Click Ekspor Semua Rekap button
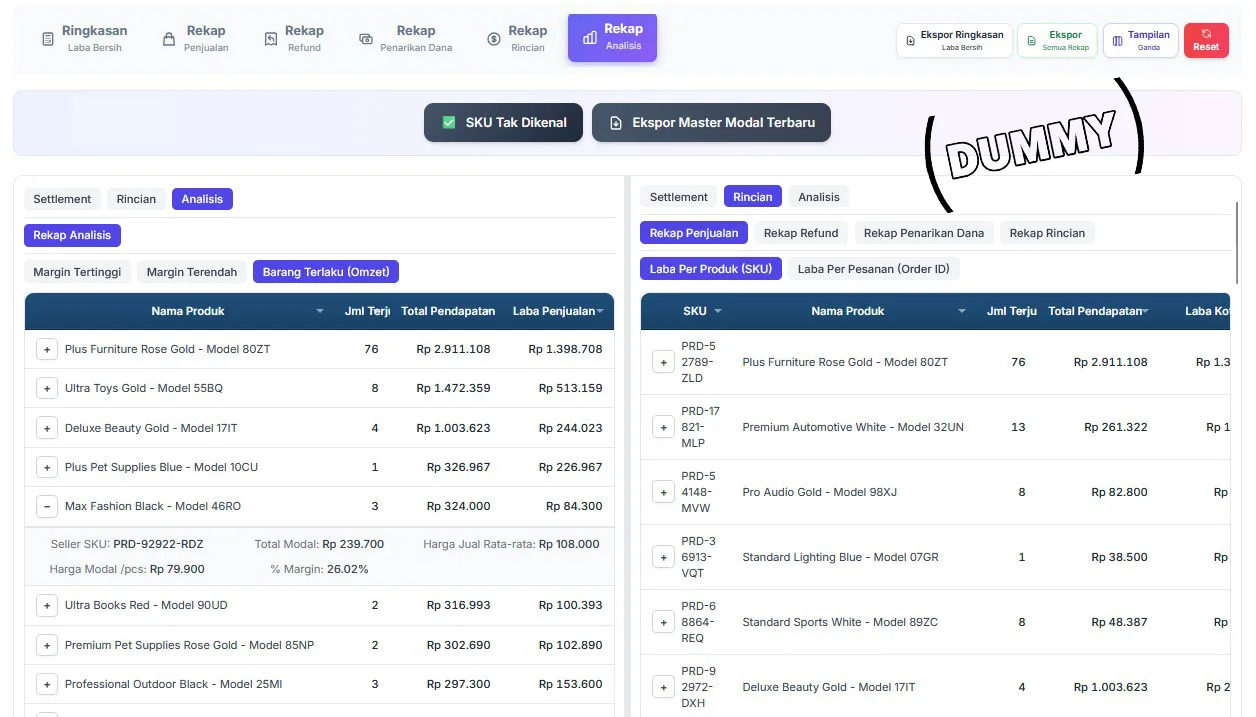The width and height of the screenshot is (1256, 717). pyautogui.click(x=1056, y=40)
